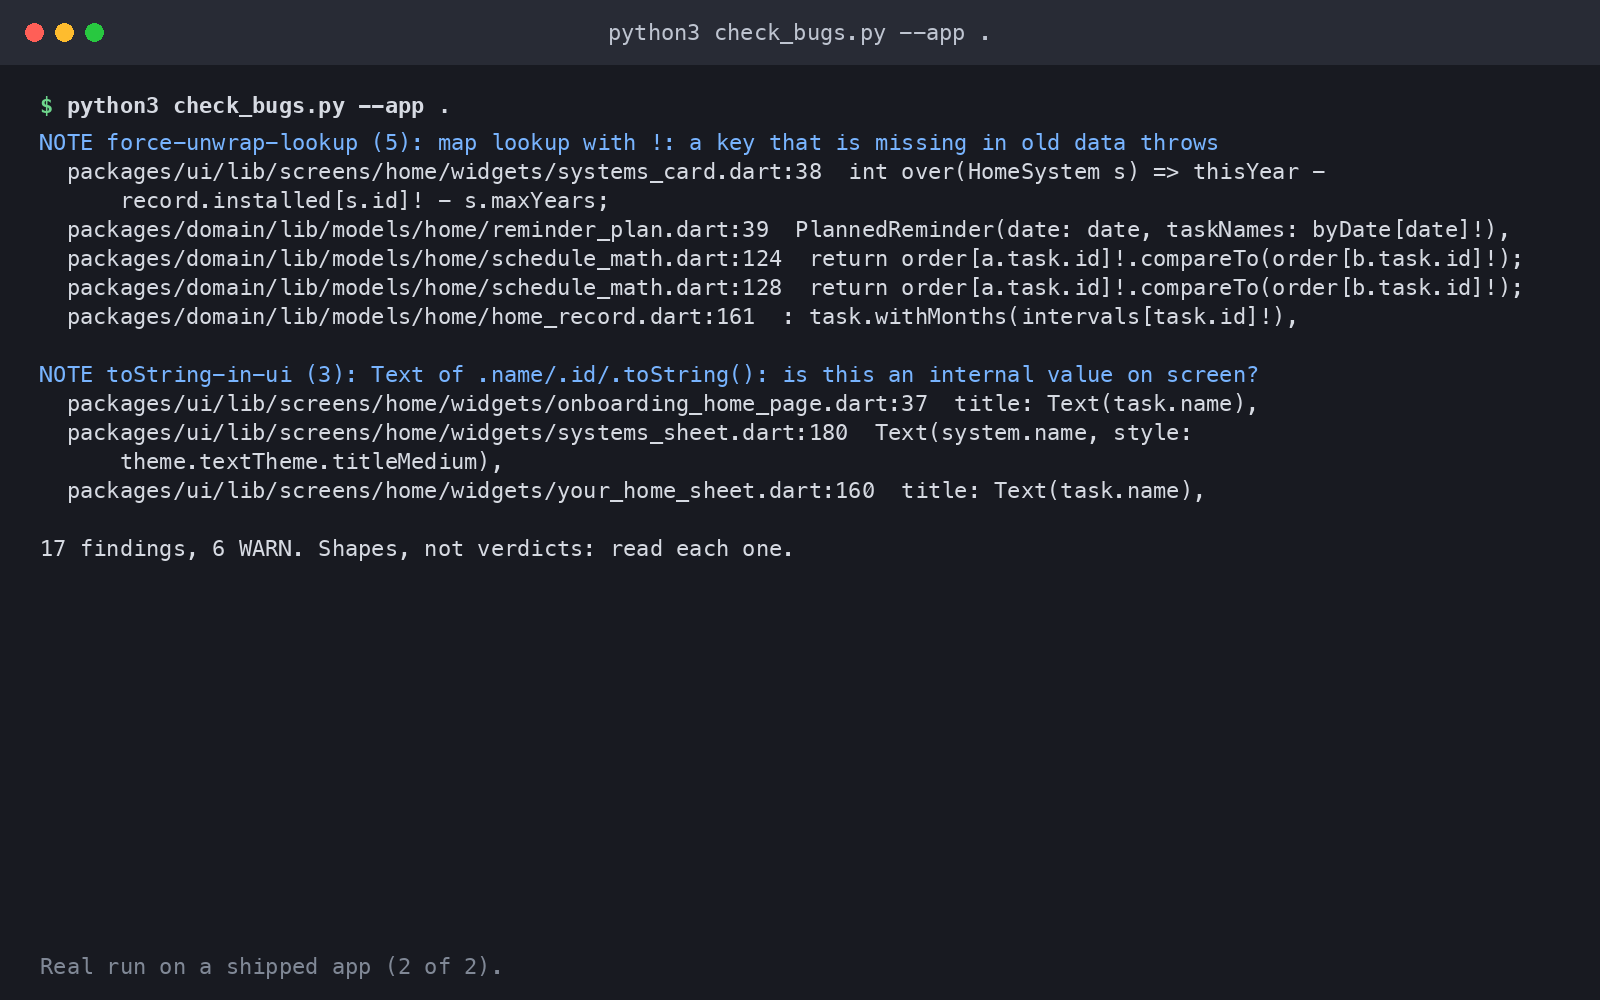Click the '17 findings, 6 WARN.' summary line
1600x1000 pixels.
click(416, 549)
